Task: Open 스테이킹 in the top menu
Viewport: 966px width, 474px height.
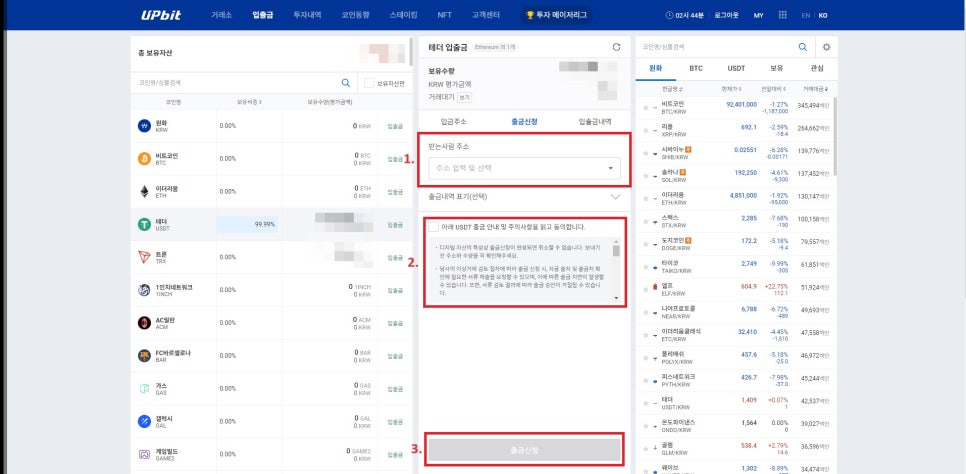Action: (x=404, y=15)
